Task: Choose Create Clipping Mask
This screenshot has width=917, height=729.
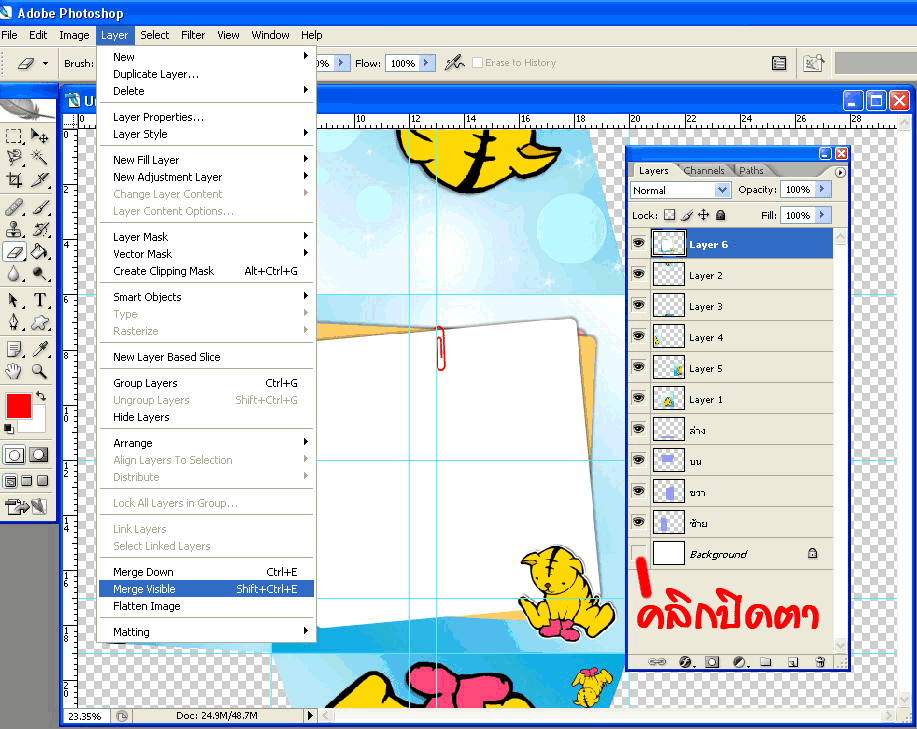Action: [206, 271]
